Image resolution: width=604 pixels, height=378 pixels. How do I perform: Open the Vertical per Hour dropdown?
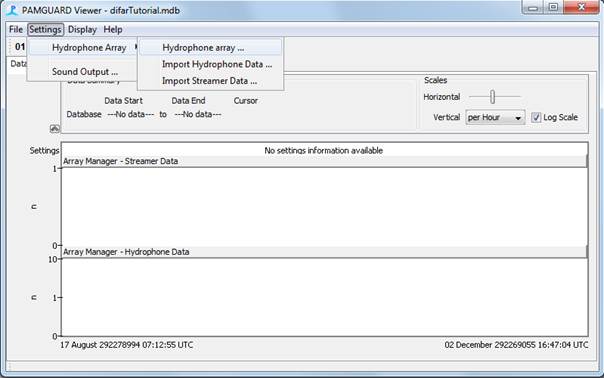[x=495, y=118]
